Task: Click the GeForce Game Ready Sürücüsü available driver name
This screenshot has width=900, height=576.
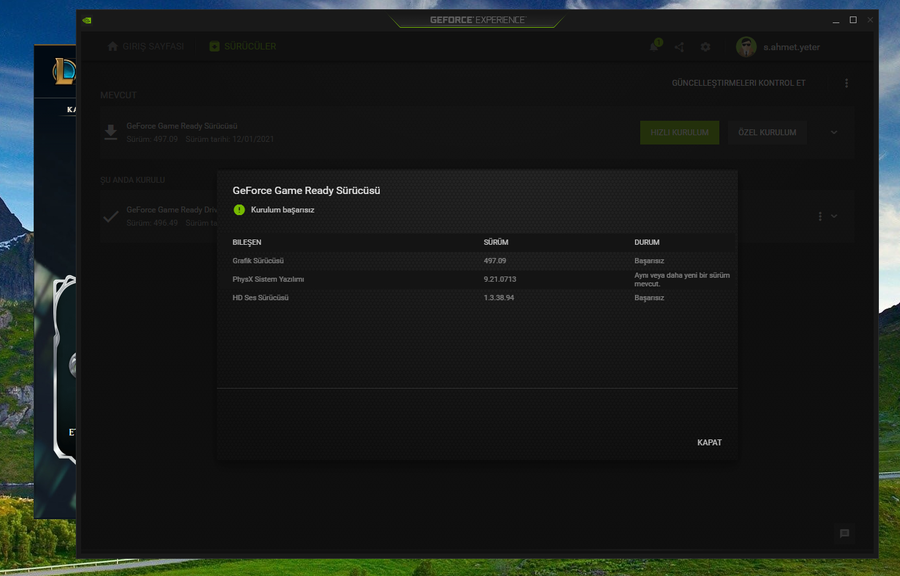Action: (181, 126)
